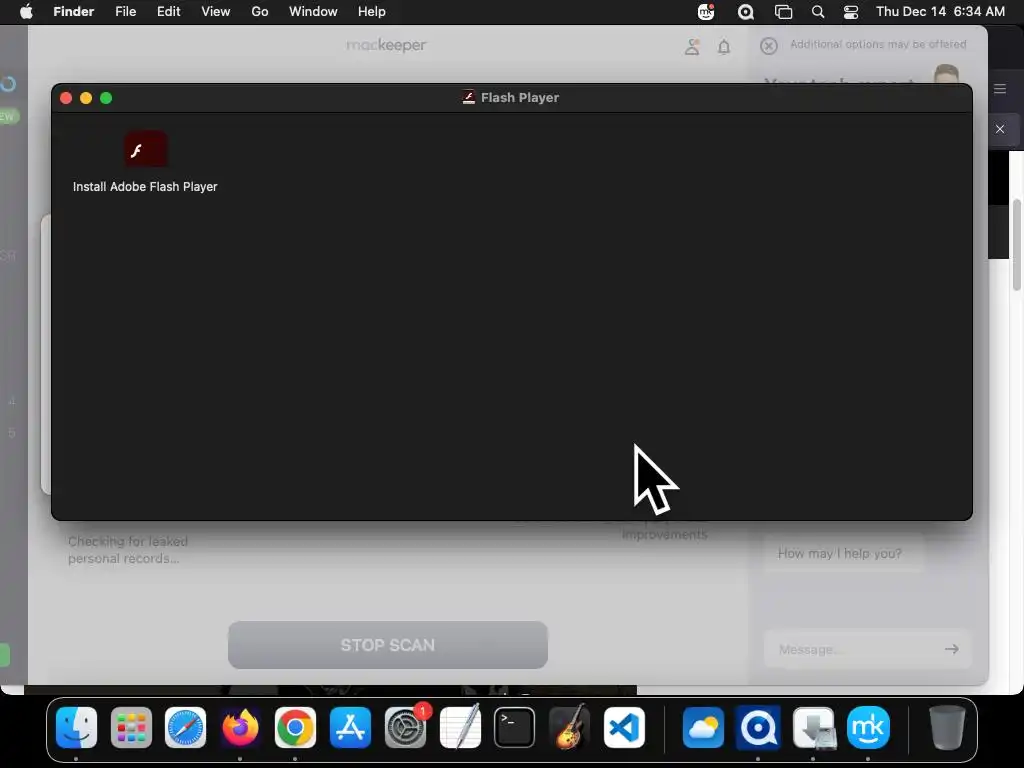
Task: Open System Settings from the Dock
Action: [x=405, y=728]
